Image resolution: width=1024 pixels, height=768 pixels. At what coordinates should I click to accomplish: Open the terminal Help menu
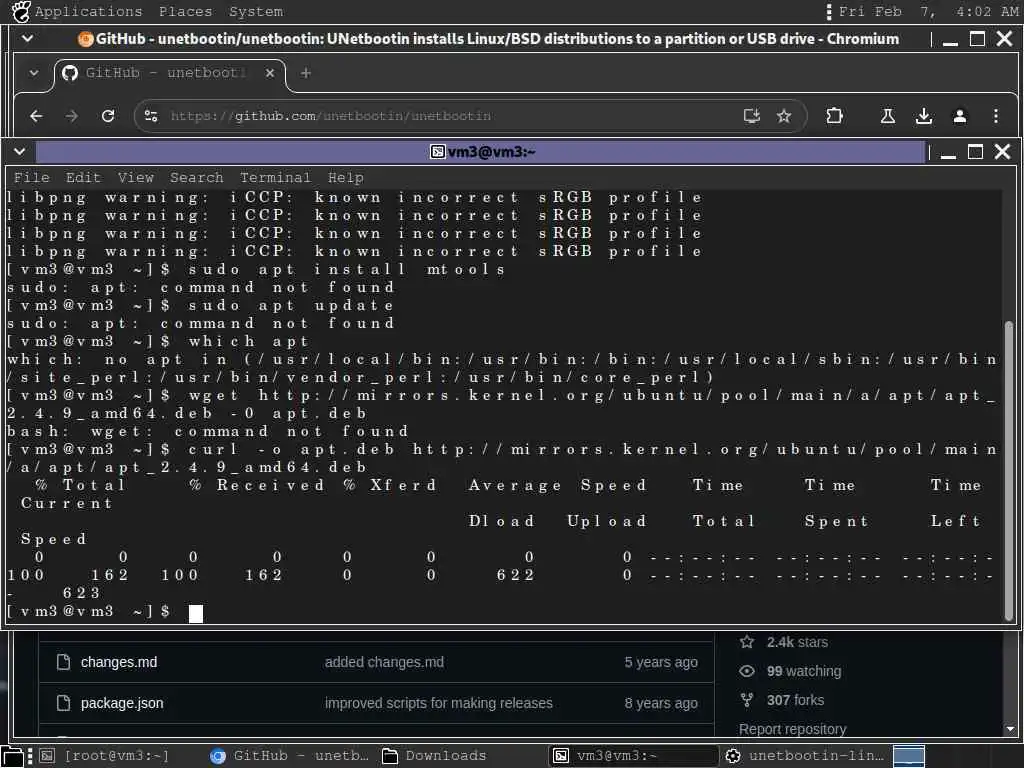point(345,178)
